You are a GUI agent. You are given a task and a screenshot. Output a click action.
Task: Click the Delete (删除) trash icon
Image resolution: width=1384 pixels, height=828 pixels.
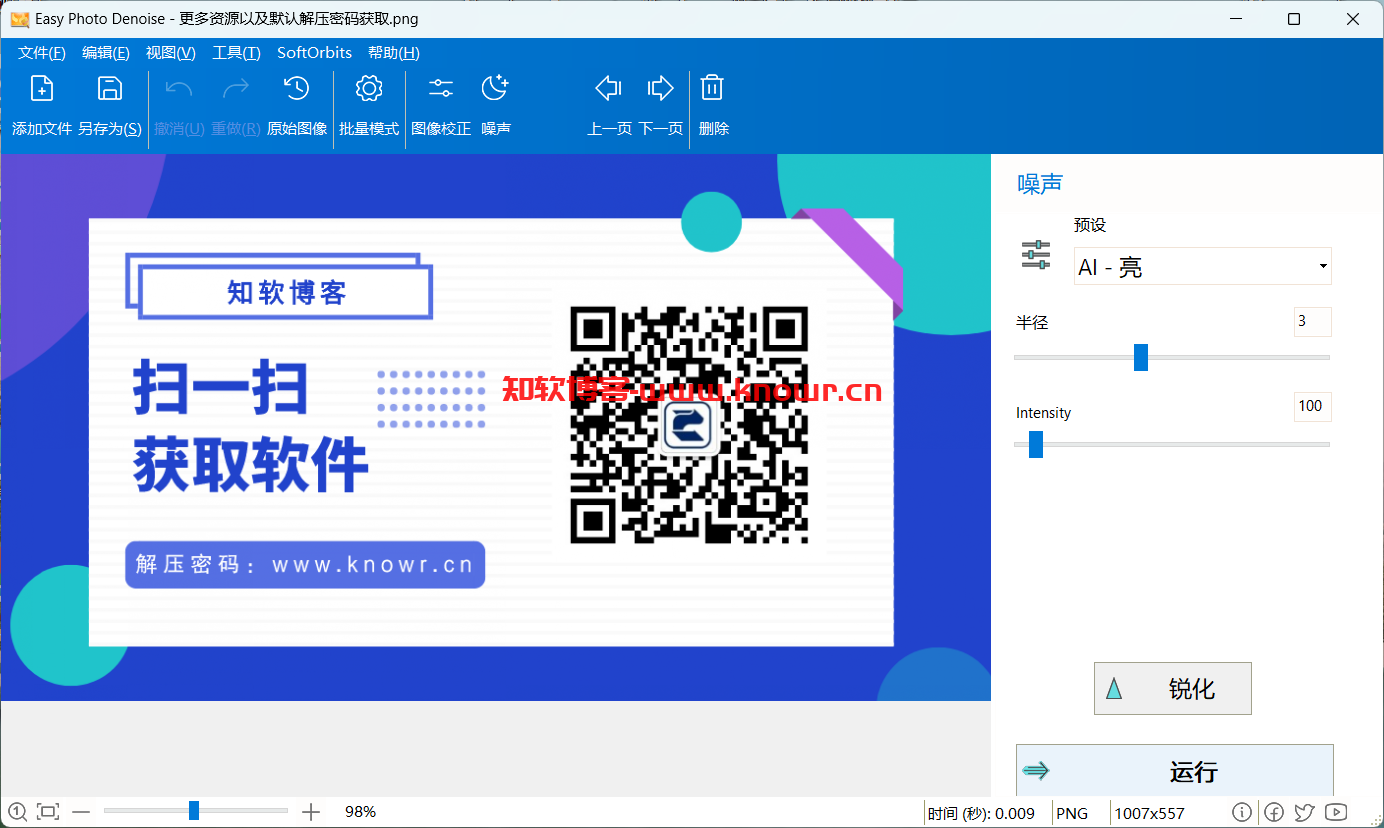[712, 89]
